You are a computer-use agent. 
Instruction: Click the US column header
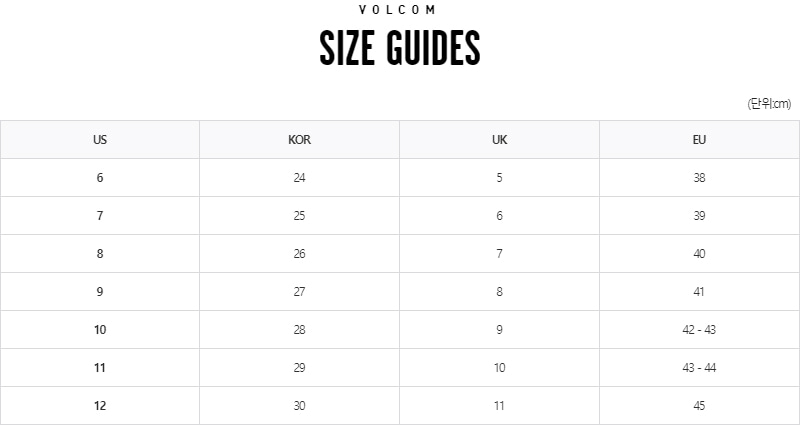pyautogui.click(x=100, y=140)
